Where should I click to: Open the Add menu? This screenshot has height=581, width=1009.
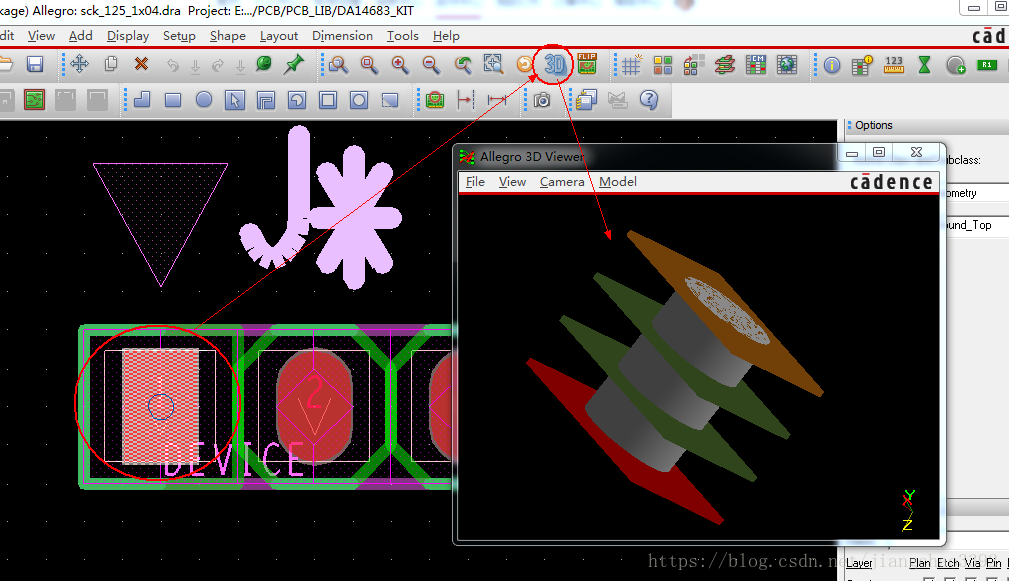pyautogui.click(x=80, y=36)
